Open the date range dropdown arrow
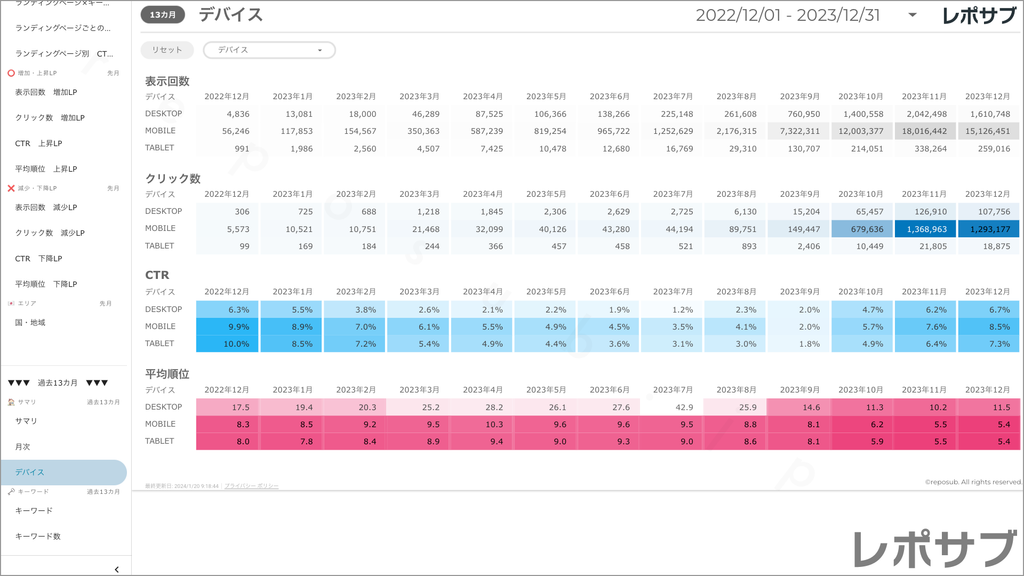Viewport: 1024px width, 576px height. 912,15
